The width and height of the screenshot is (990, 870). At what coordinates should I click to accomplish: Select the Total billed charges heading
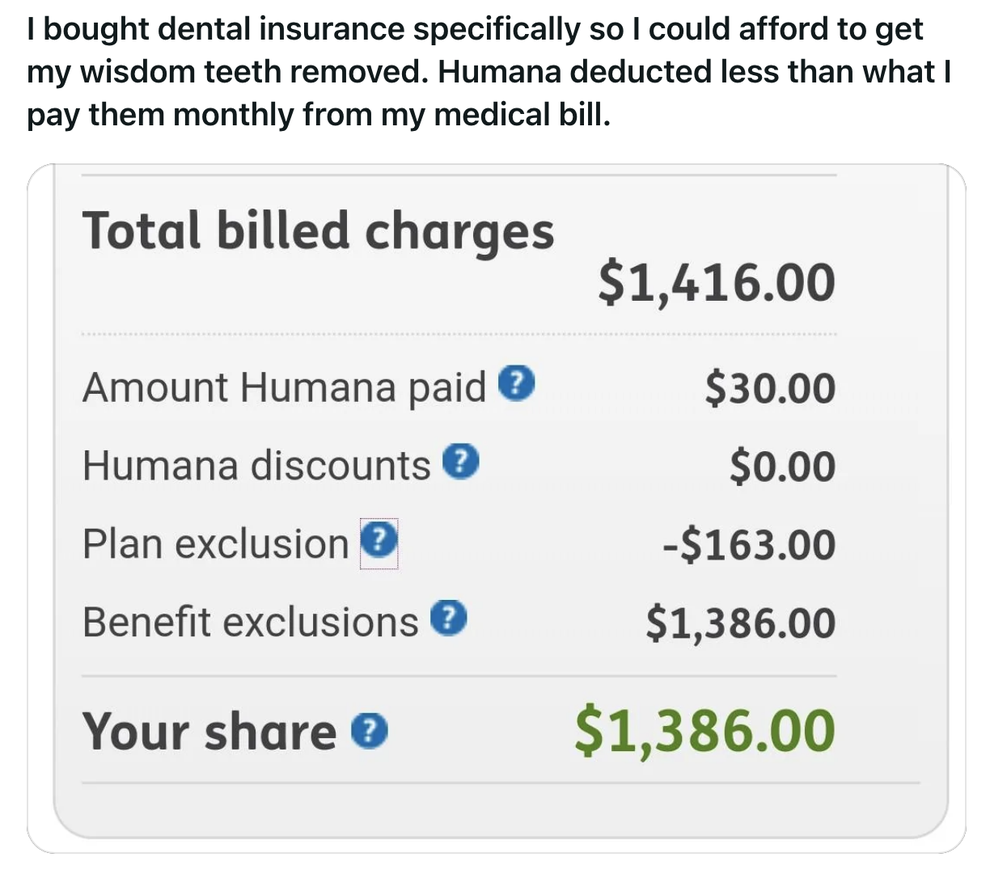[320, 231]
